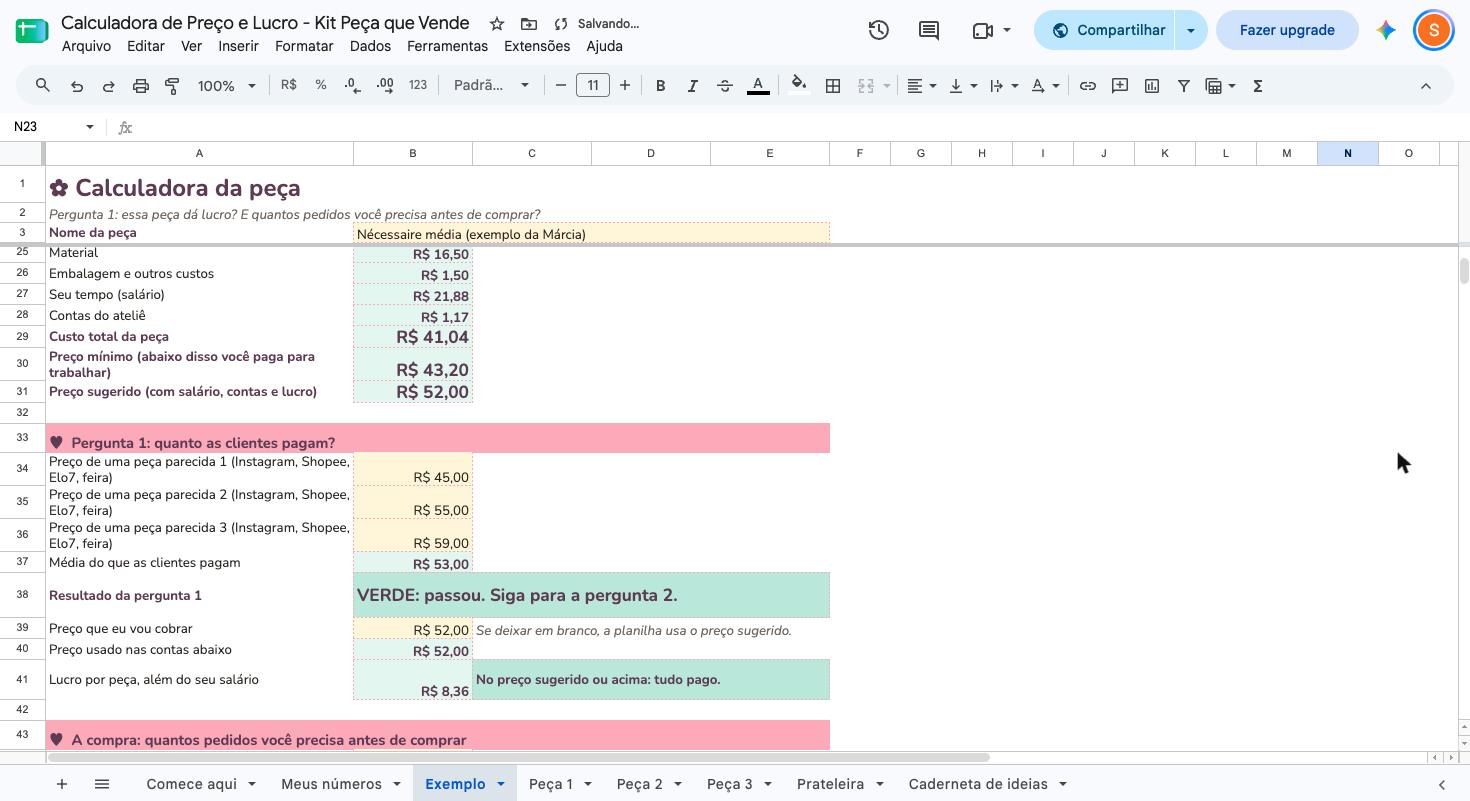The image size is (1470, 801).
Task: Undo the last action
Action: click(x=77, y=86)
